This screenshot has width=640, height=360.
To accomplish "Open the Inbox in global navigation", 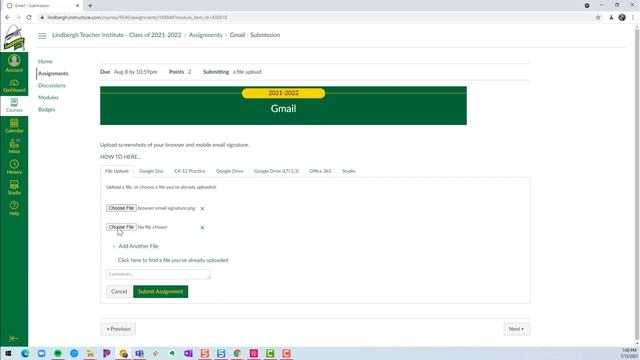I will tap(14, 146).
